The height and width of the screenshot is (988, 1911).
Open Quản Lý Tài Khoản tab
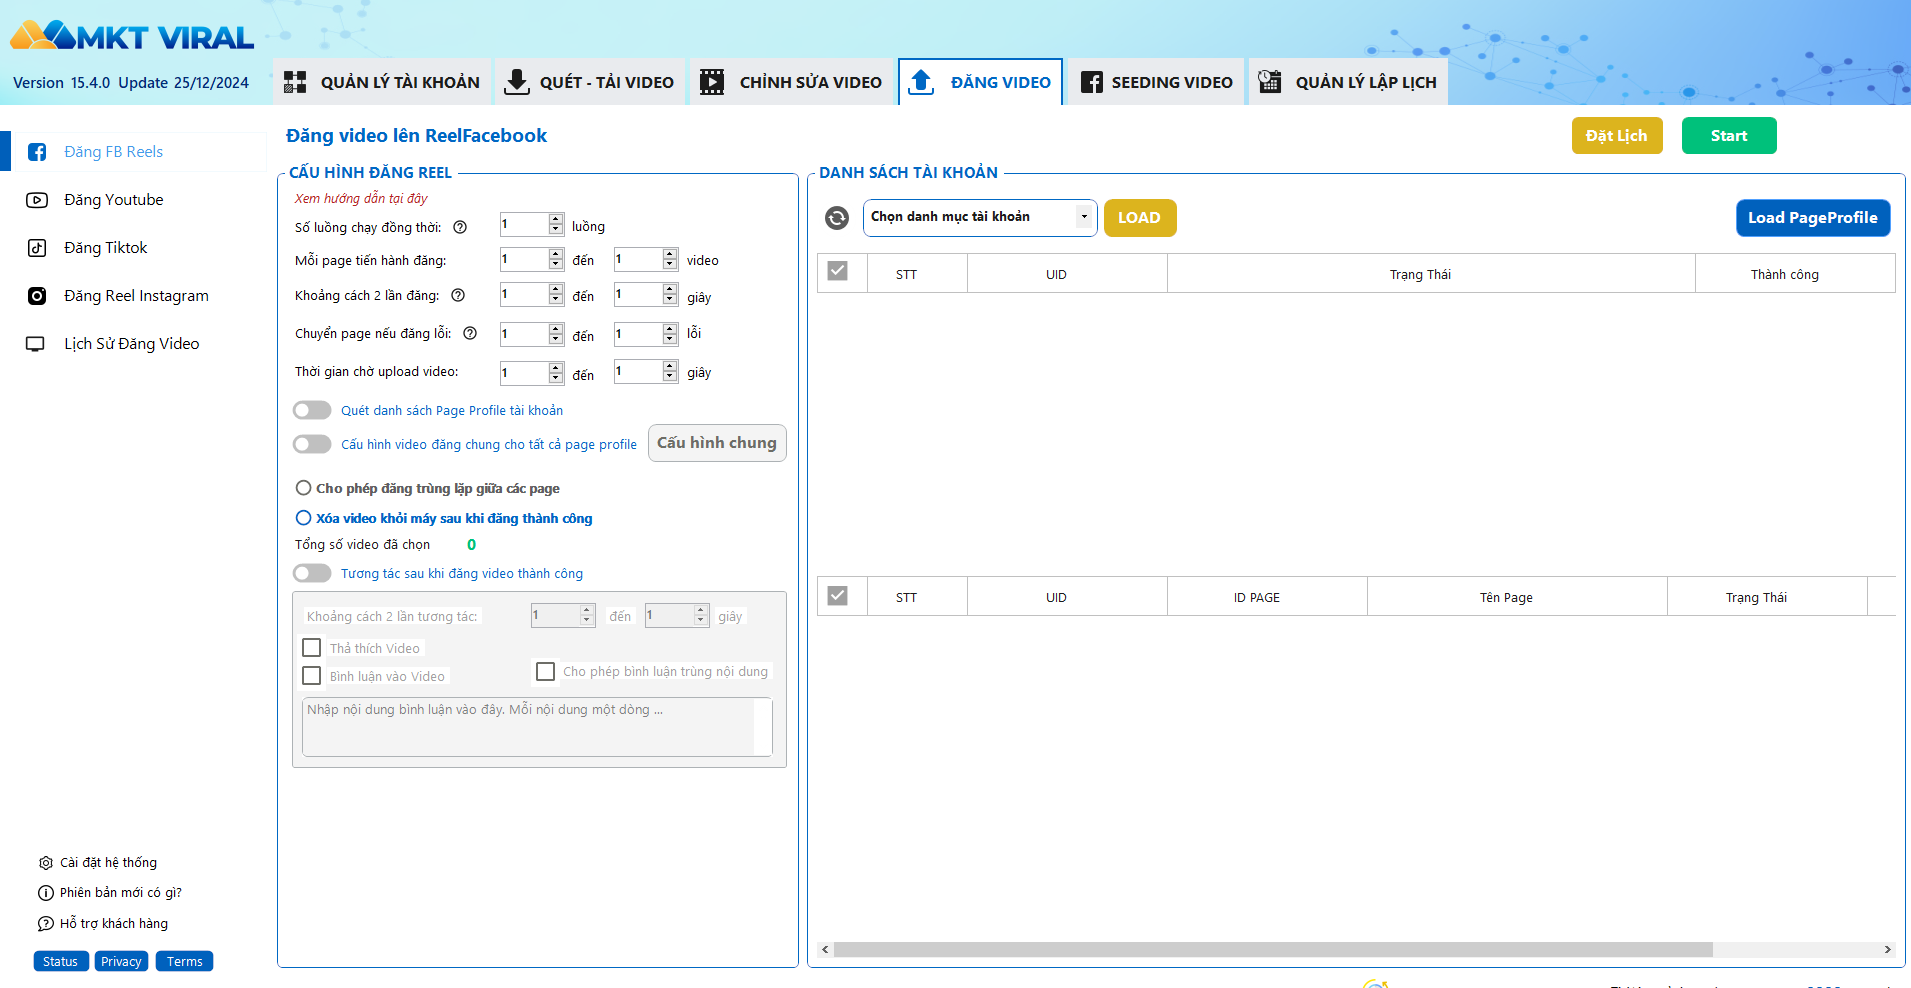(x=381, y=82)
